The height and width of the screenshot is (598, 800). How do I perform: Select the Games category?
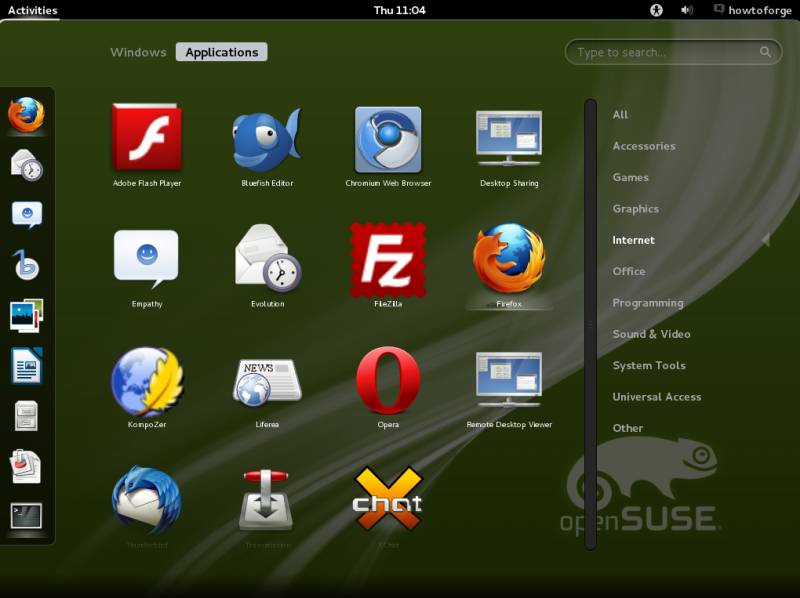click(631, 178)
